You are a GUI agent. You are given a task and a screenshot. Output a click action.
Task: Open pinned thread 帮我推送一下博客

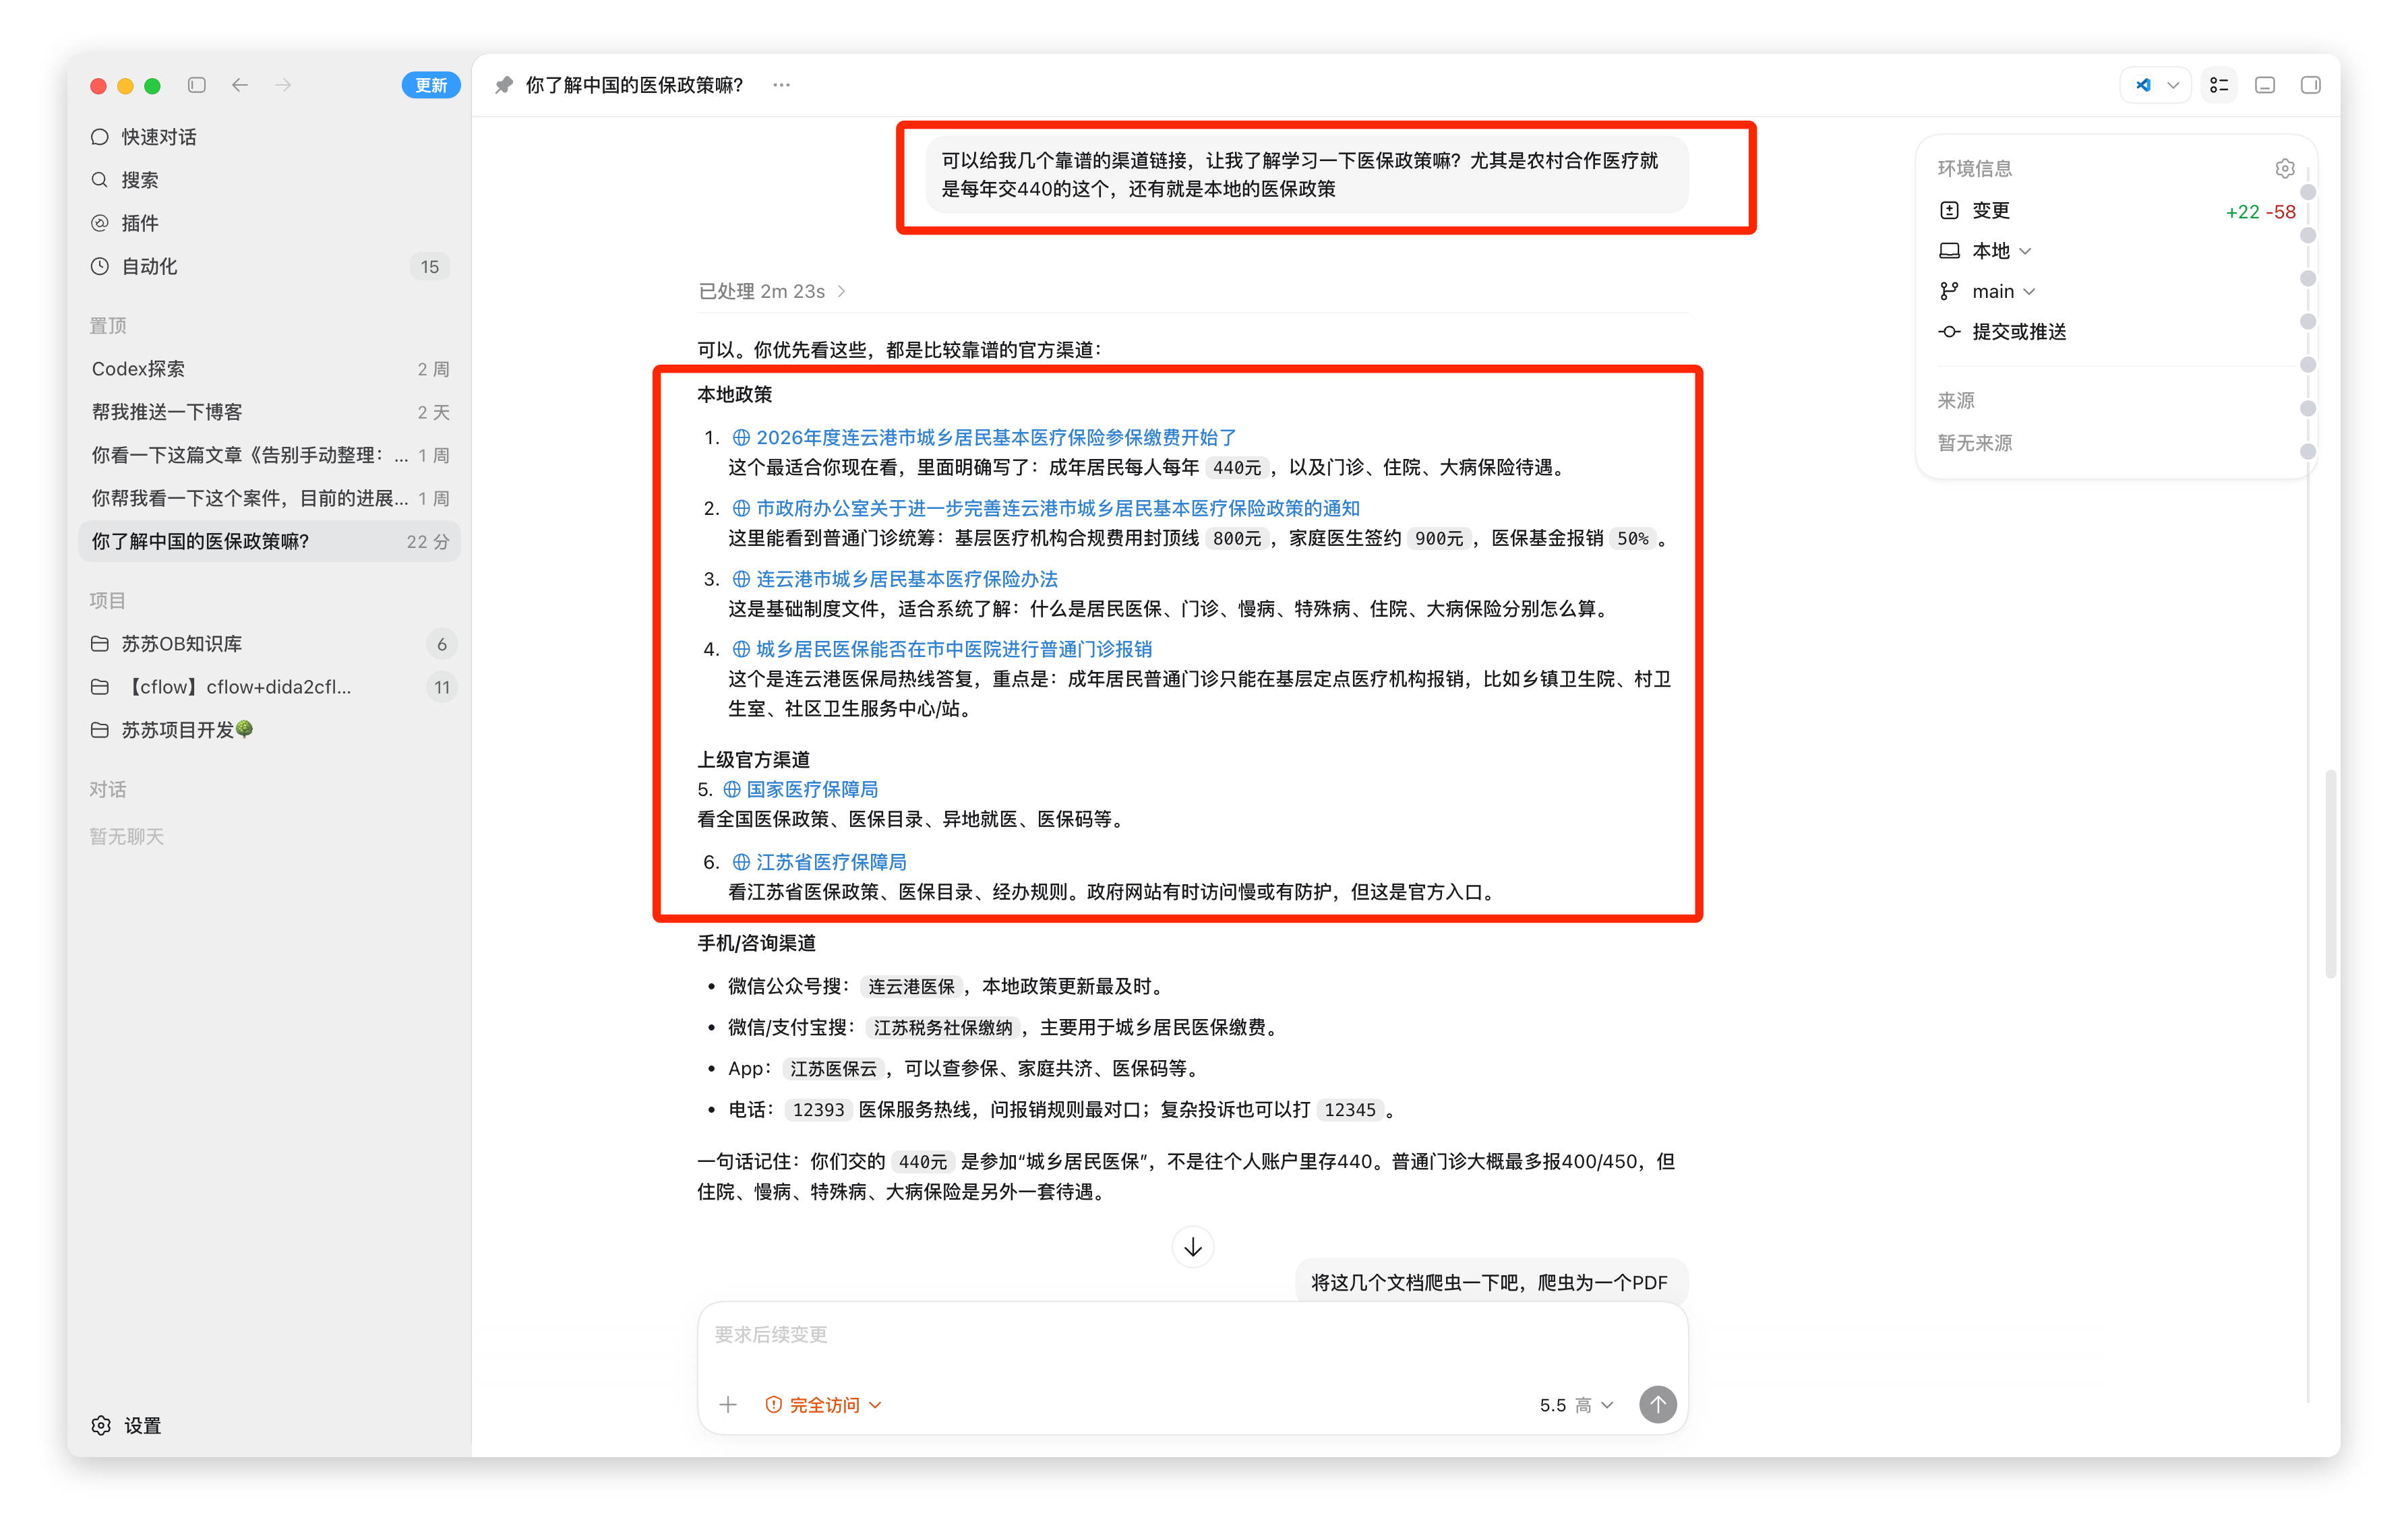click(269, 412)
